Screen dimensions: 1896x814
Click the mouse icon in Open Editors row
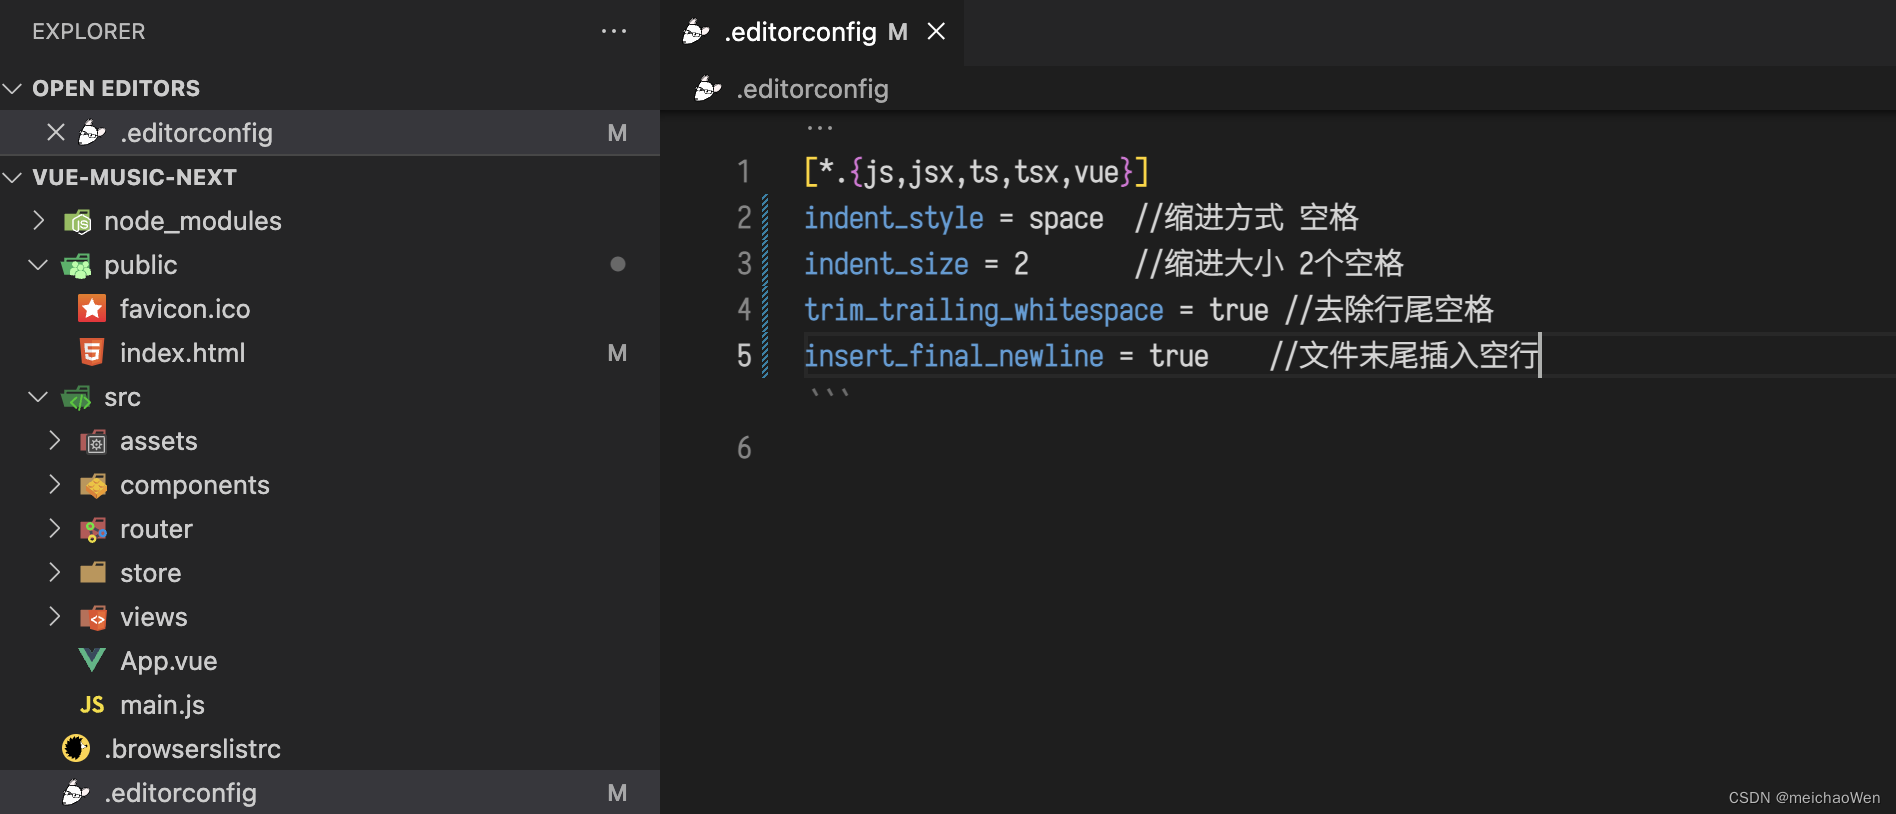tap(92, 133)
